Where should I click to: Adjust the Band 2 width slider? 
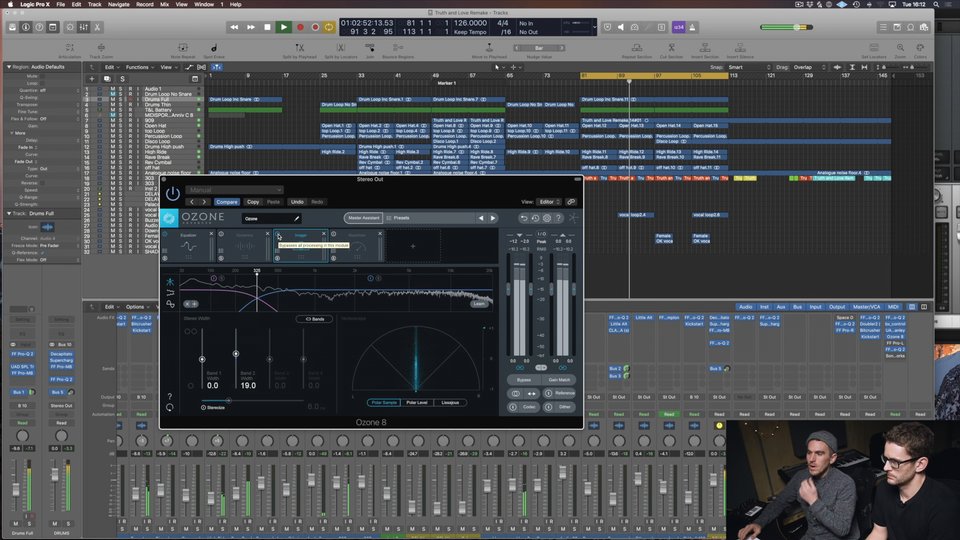236,353
